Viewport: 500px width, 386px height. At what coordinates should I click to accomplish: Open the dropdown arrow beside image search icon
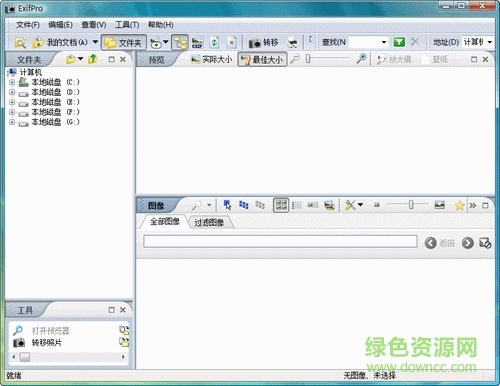tap(209, 205)
